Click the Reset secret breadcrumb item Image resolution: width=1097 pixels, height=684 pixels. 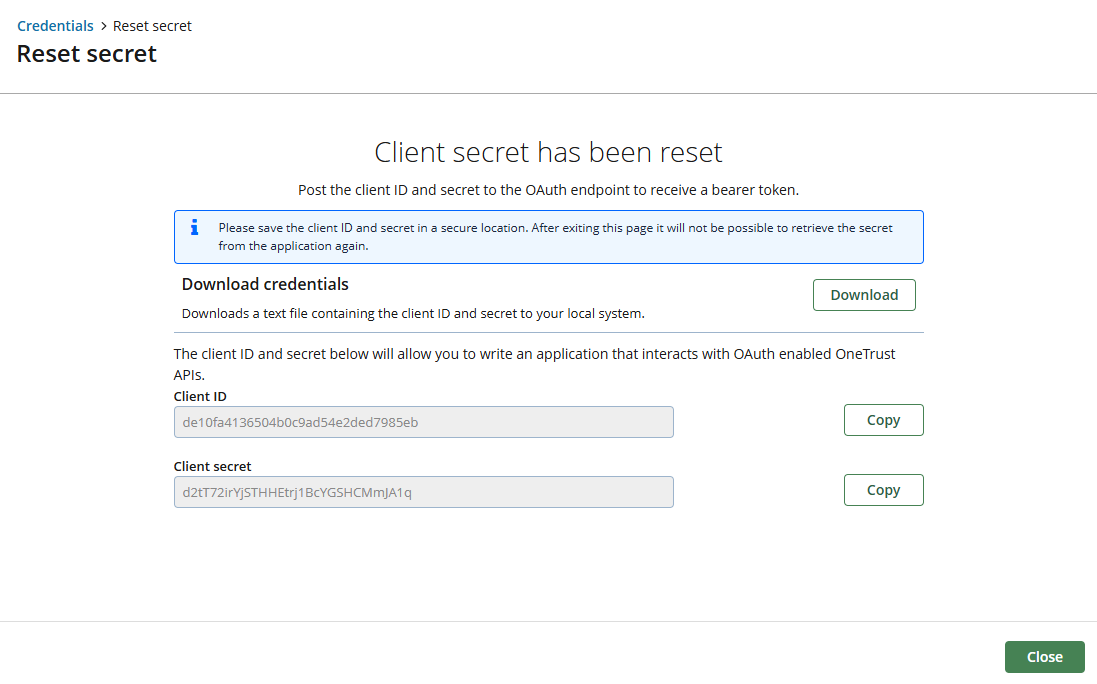click(152, 25)
